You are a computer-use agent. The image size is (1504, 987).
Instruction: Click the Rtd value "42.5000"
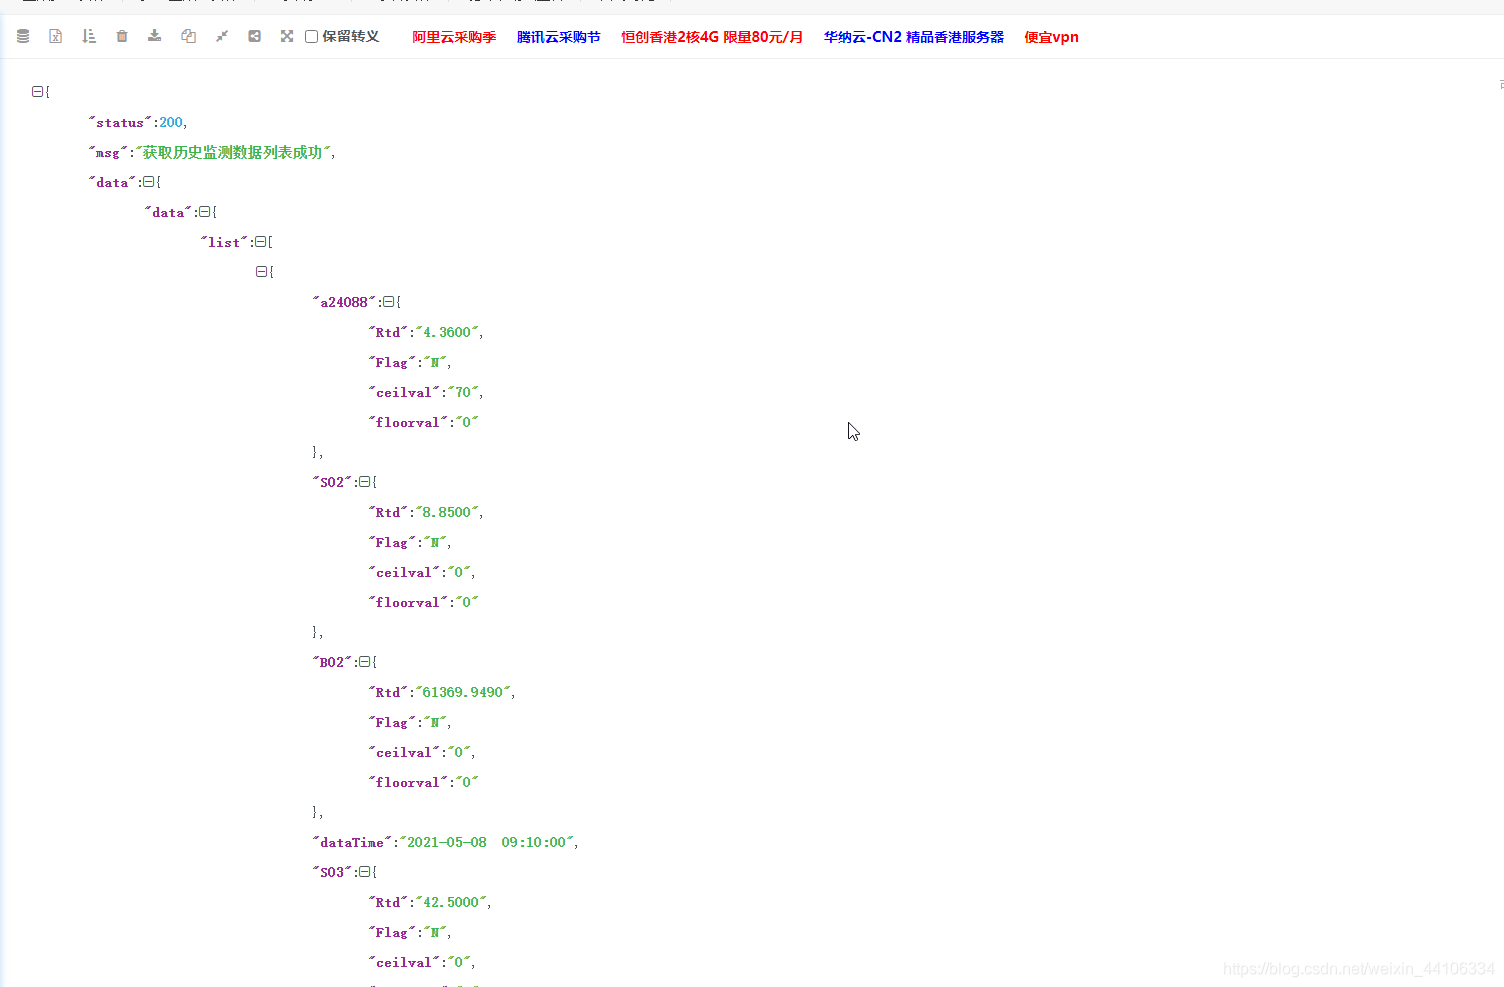[451, 902]
